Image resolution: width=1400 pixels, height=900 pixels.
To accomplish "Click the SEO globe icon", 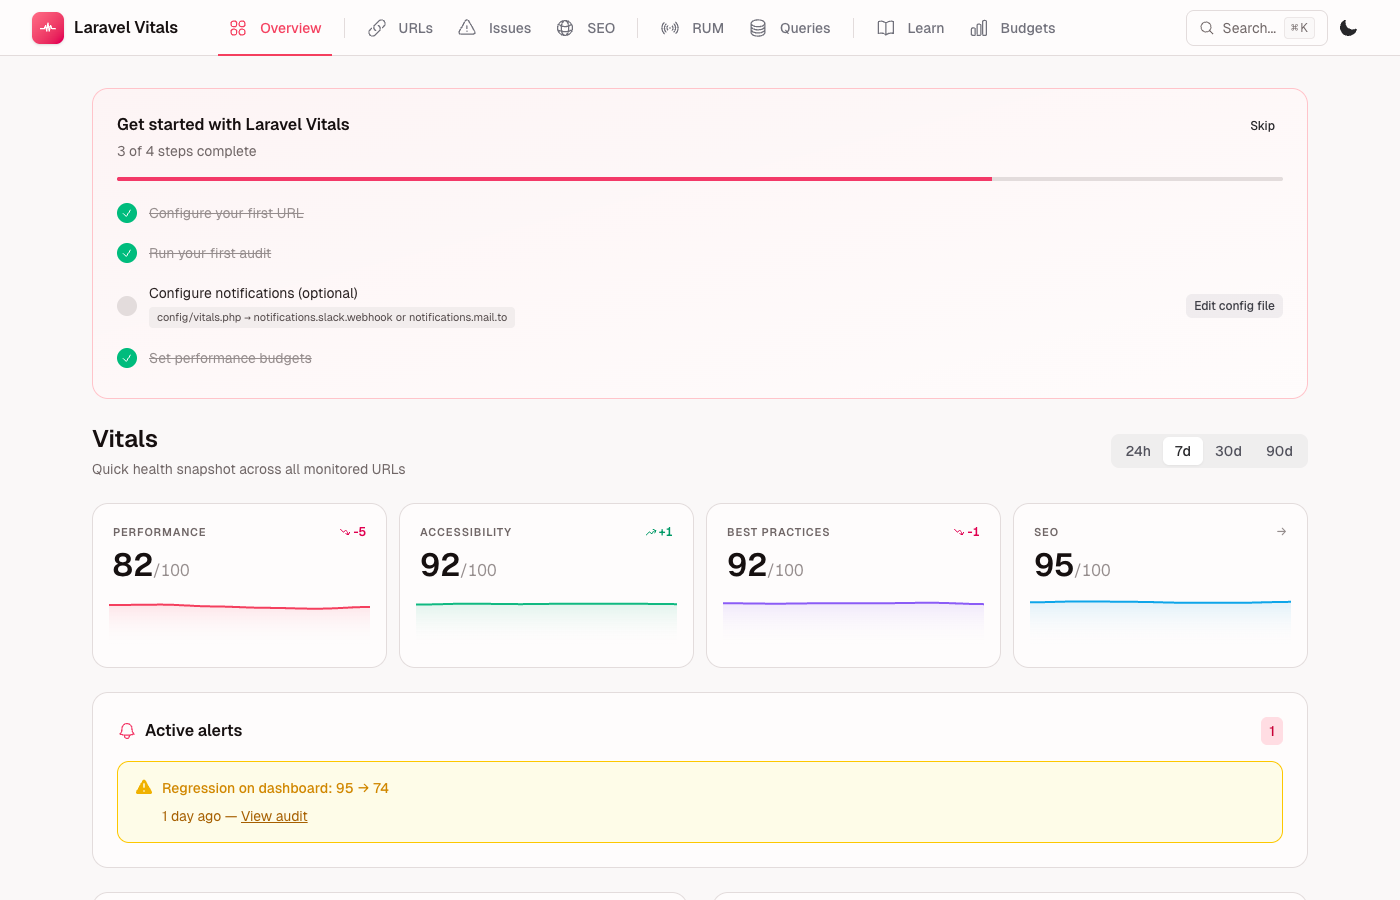I will click(565, 28).
